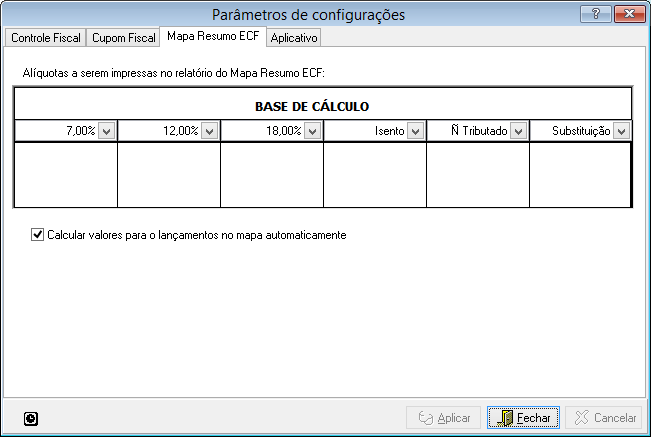
Task: Close the Parâmetros de configurações window
Action: [630, 13]
